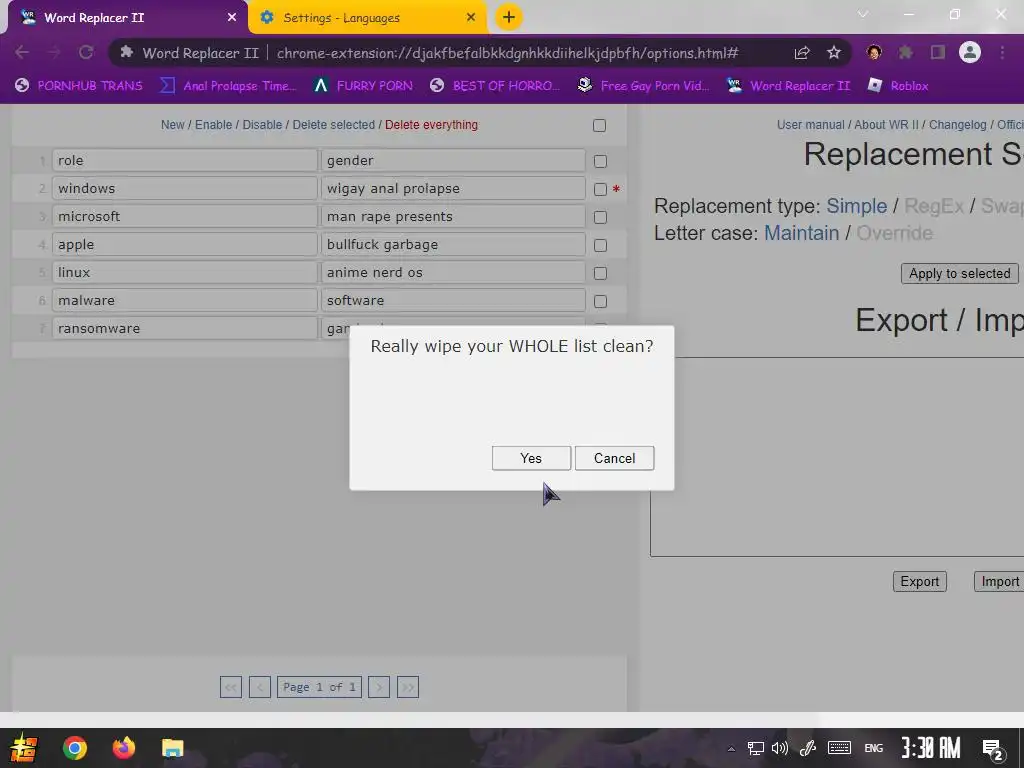Close the Word Replacer II tab
The image size is (1024, 768).
click(232, 18)
